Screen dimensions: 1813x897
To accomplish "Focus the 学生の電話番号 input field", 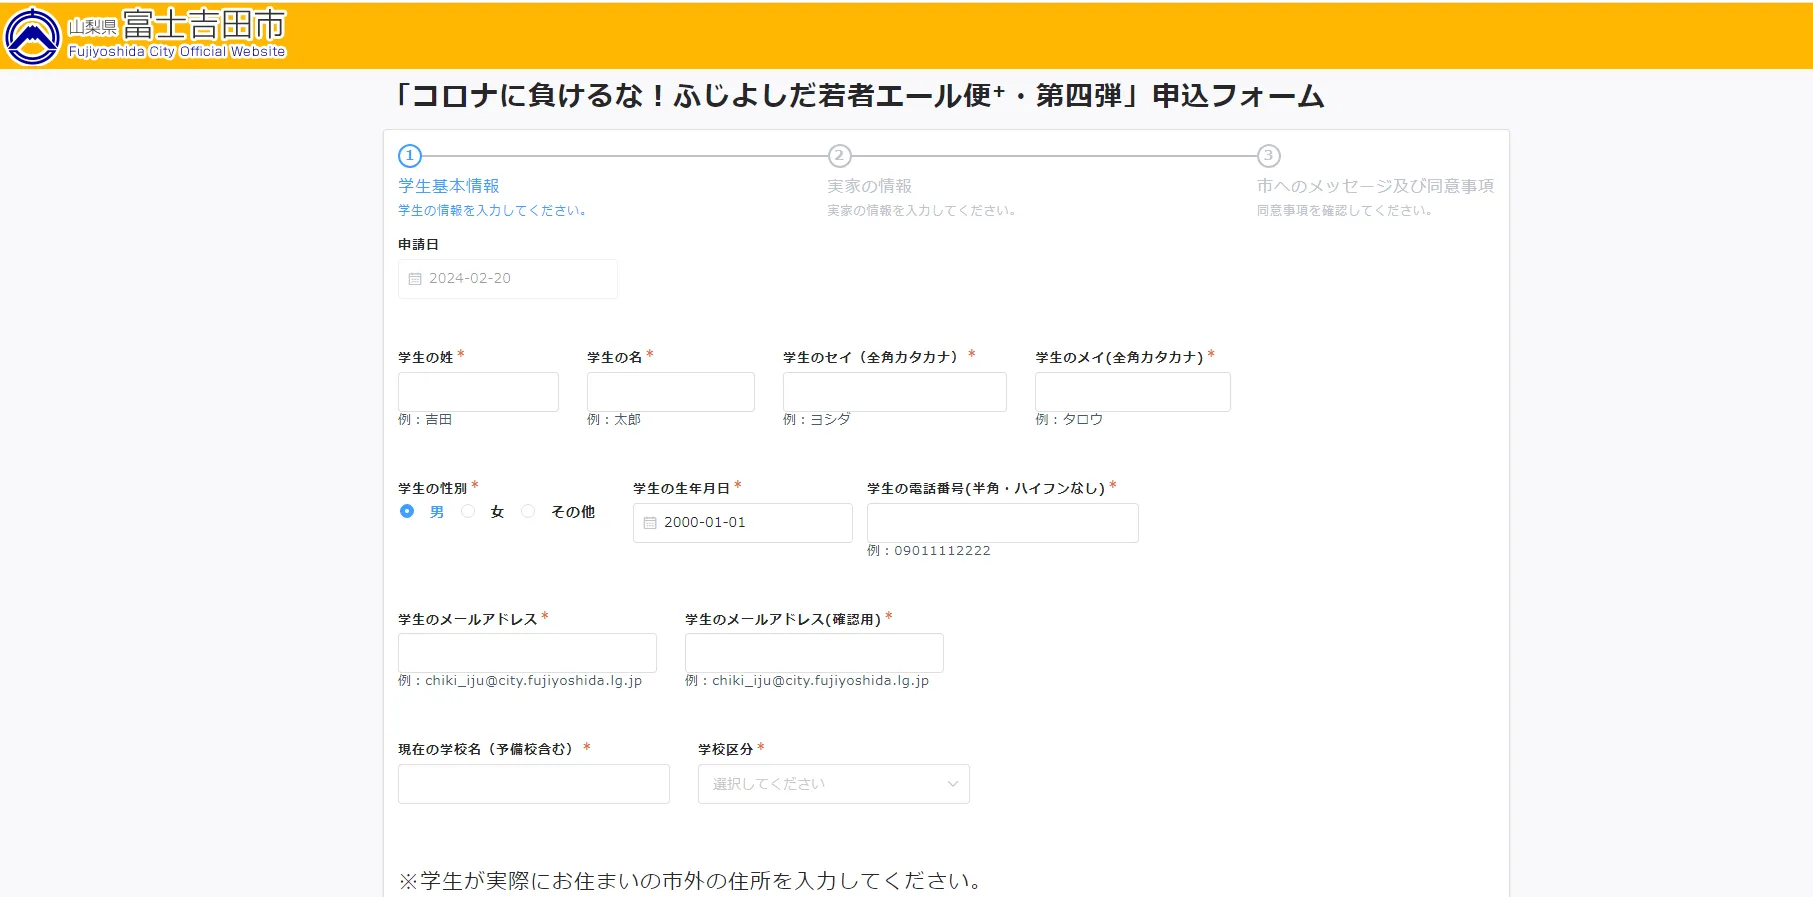I will click(1002, 523).
